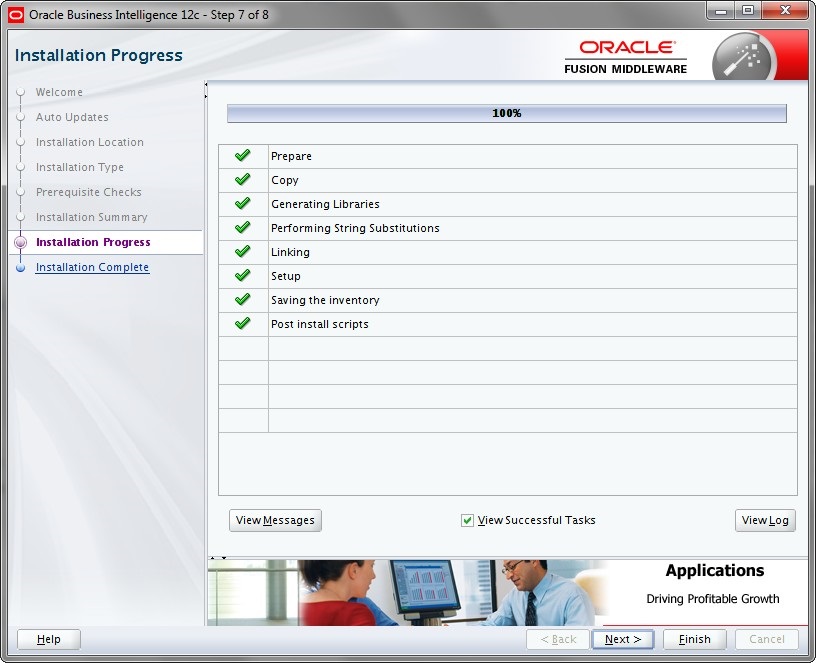Open Help for the installer

pyautogui.click(x=49, y=639)
